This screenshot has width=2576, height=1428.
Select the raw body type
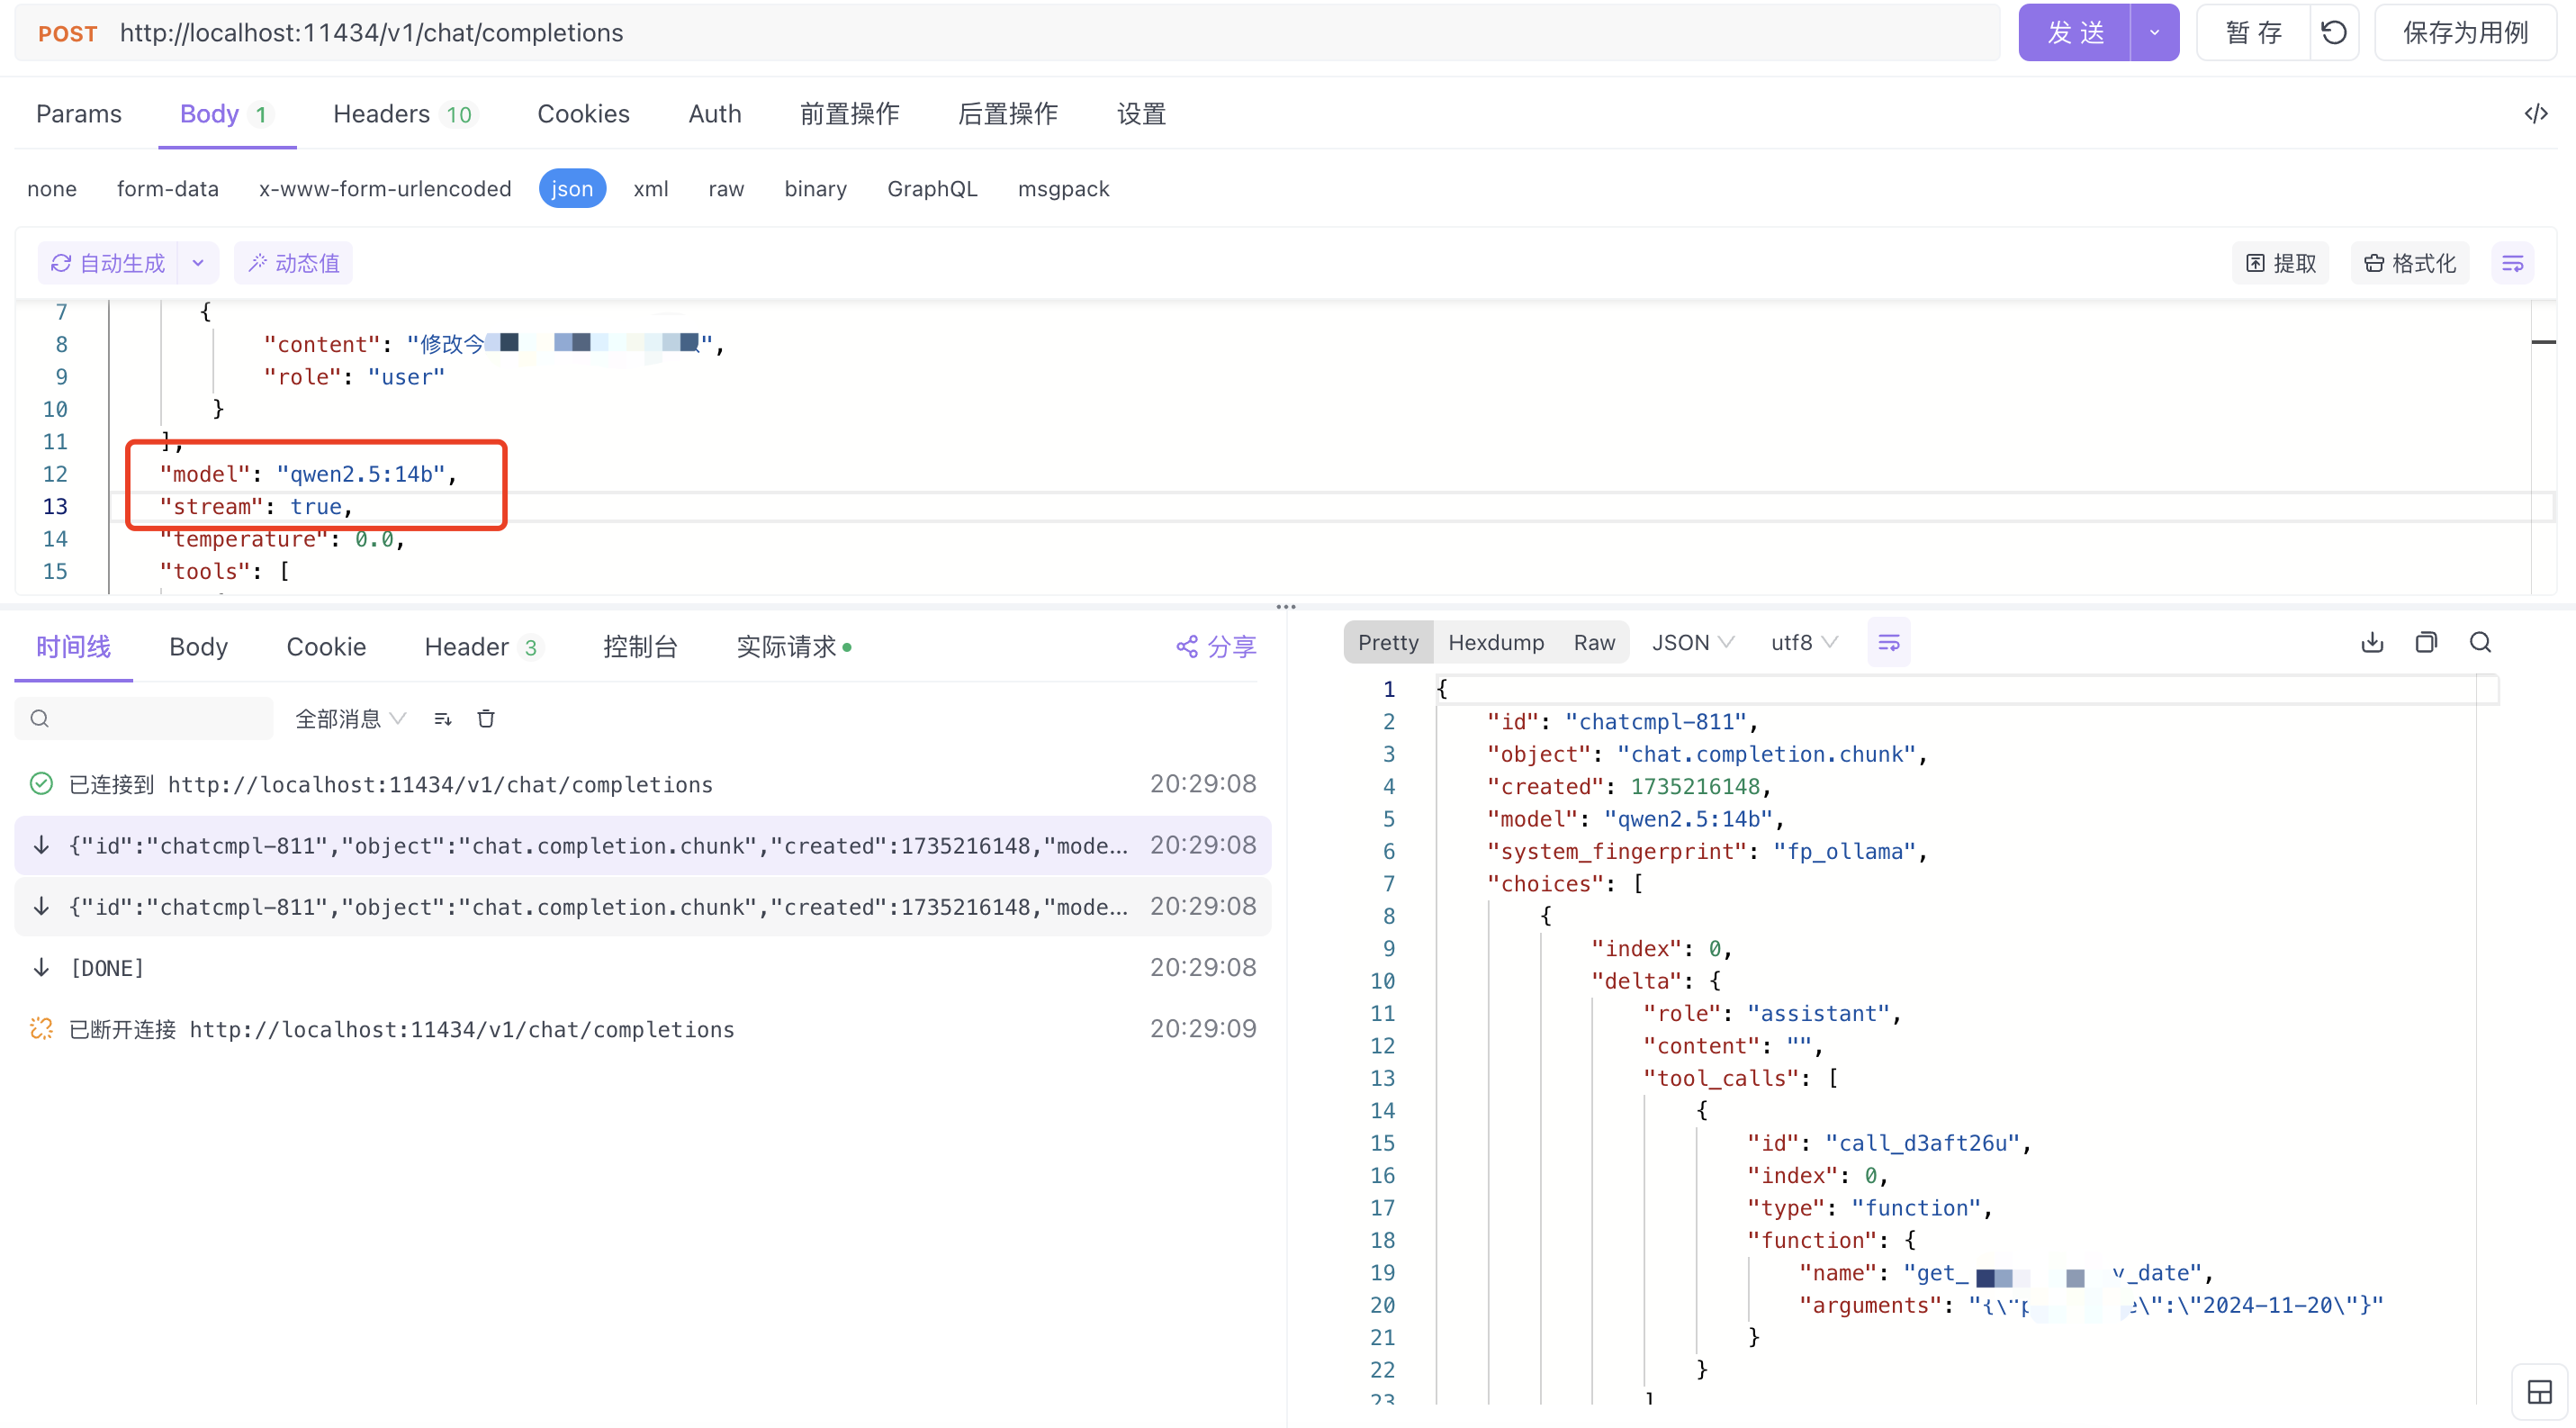point(726,189)
